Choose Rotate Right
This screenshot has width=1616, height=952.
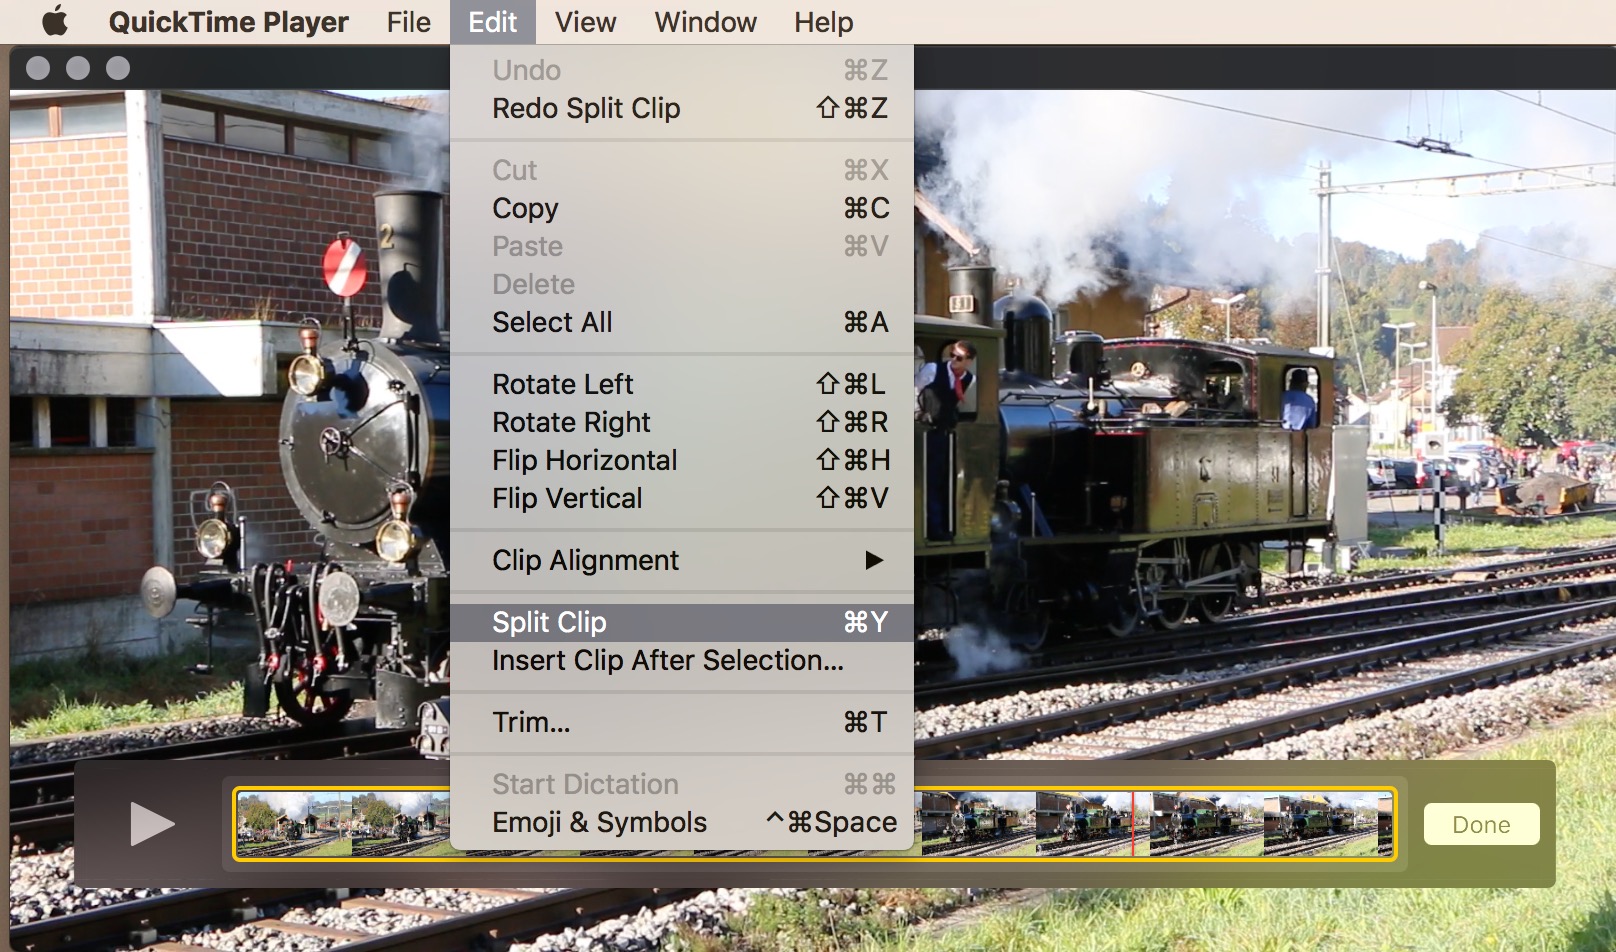coord(682,422)
